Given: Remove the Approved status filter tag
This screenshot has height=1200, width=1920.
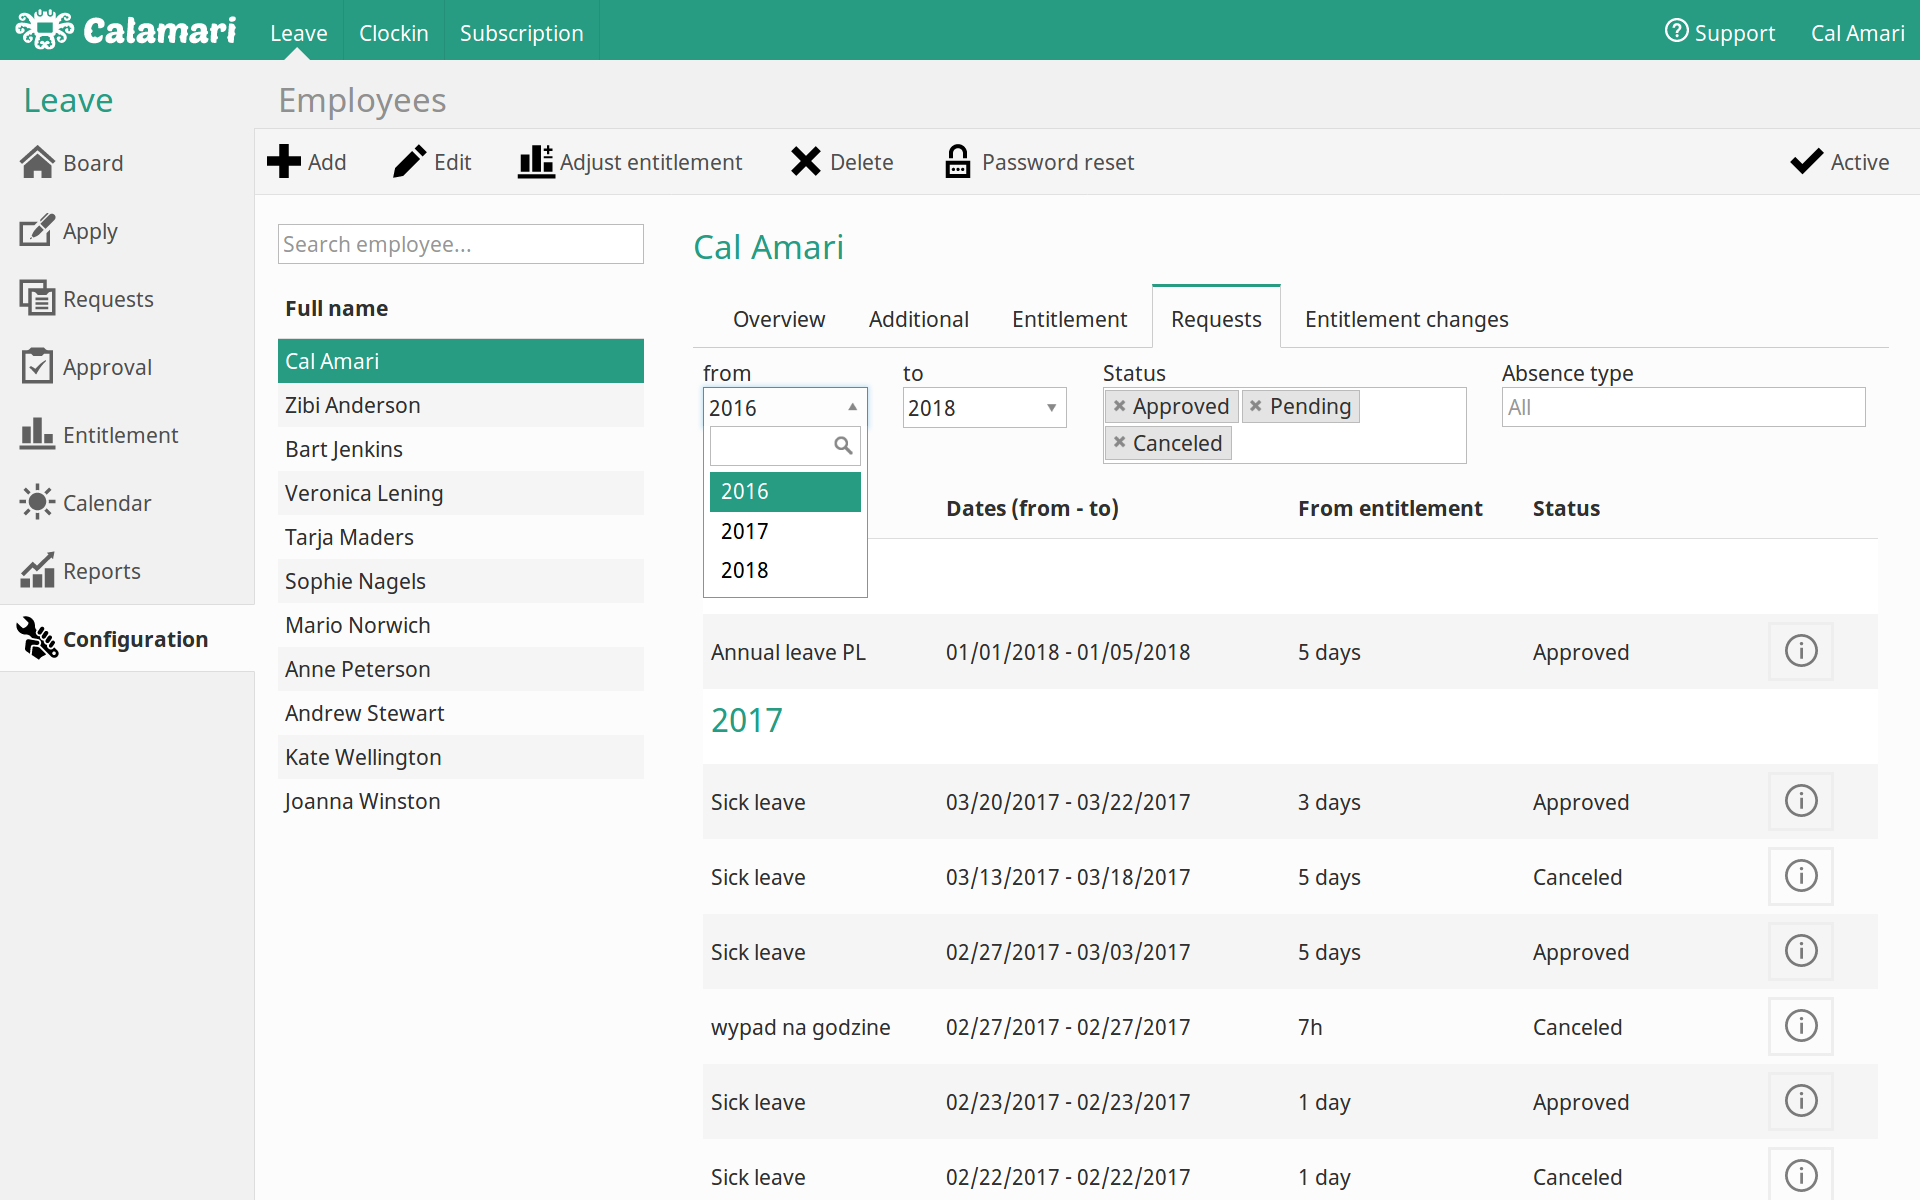Looking at the screenshot, I should point(1120,406).
